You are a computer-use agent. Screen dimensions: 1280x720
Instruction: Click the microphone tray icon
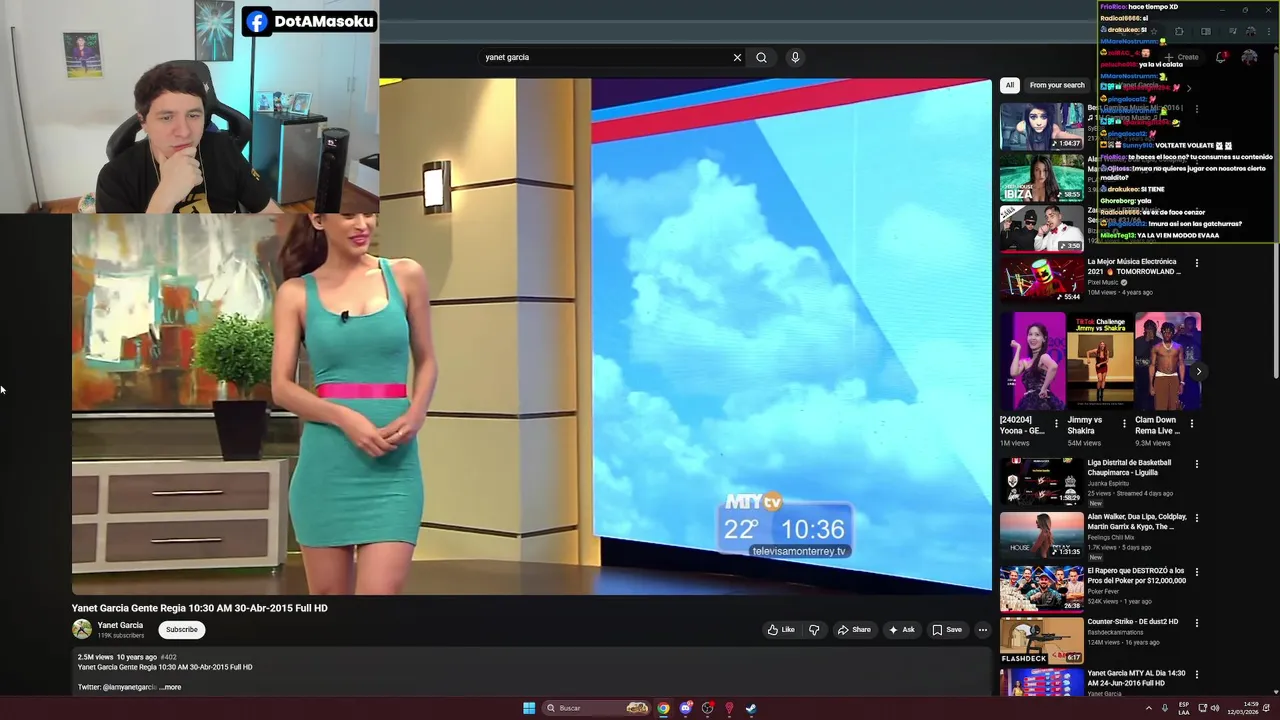point(1164,708)
